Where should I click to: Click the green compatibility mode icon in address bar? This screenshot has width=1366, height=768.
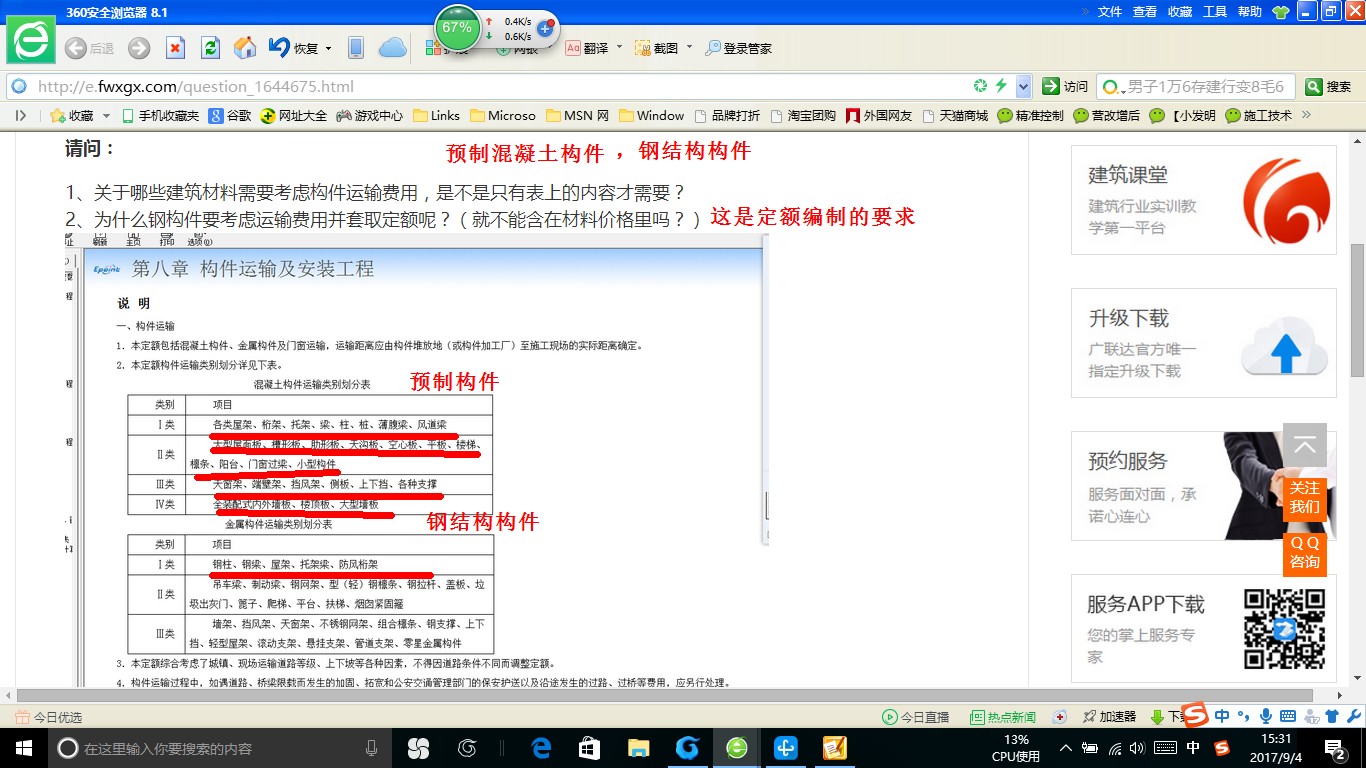pyautogui.click(x=982, y=86)
